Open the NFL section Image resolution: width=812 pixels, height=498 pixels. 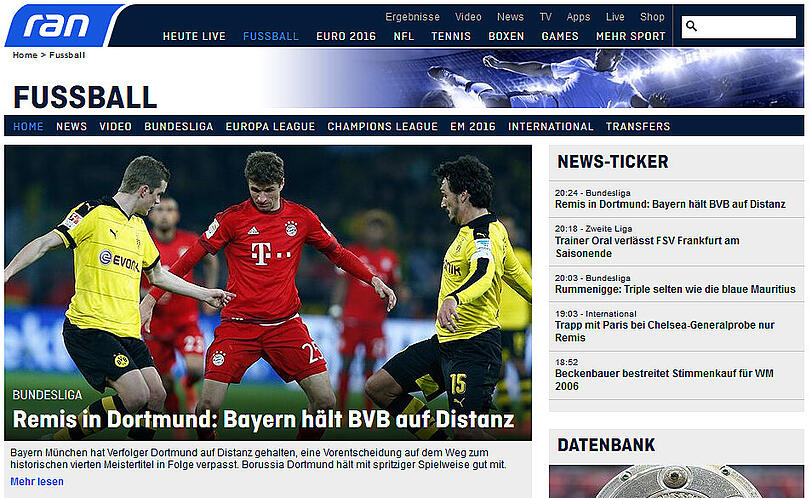pos(403,36)
